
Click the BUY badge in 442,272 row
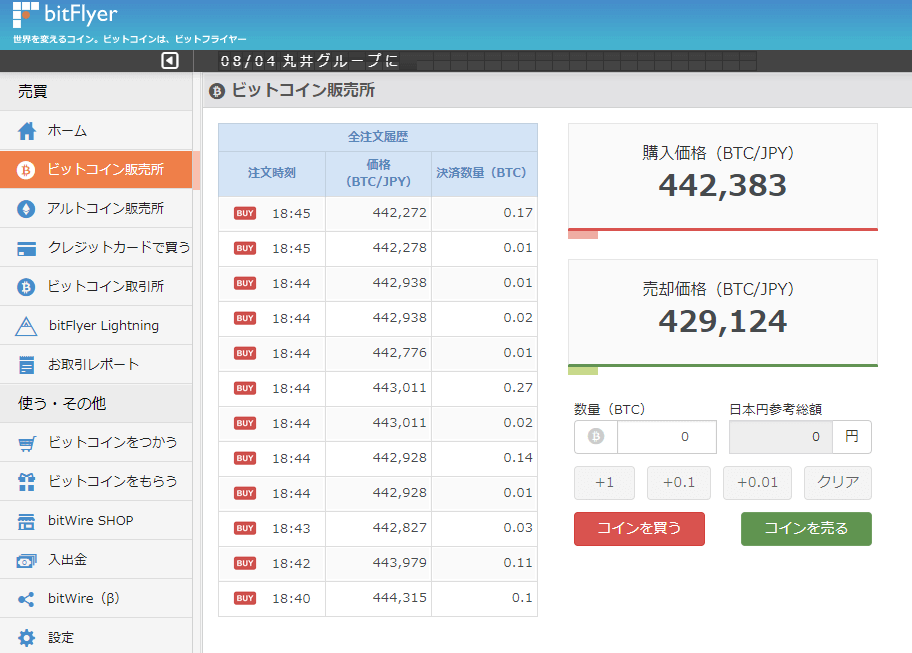(x=245, y=213)
